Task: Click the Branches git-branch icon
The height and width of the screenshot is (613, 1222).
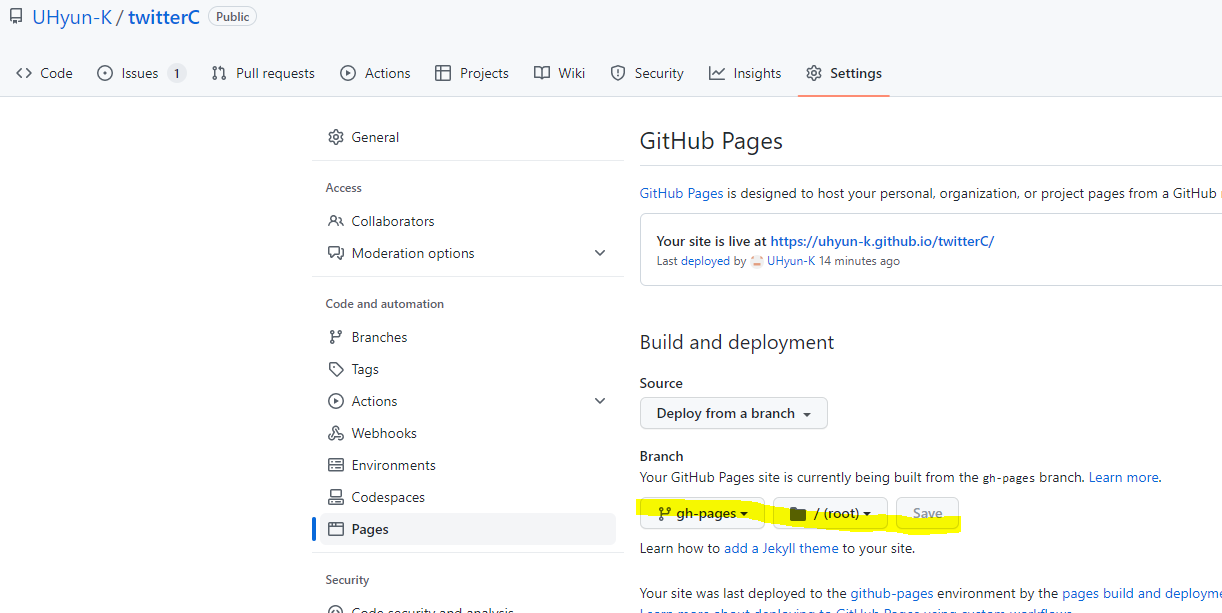Action: (x=336, y=337)
